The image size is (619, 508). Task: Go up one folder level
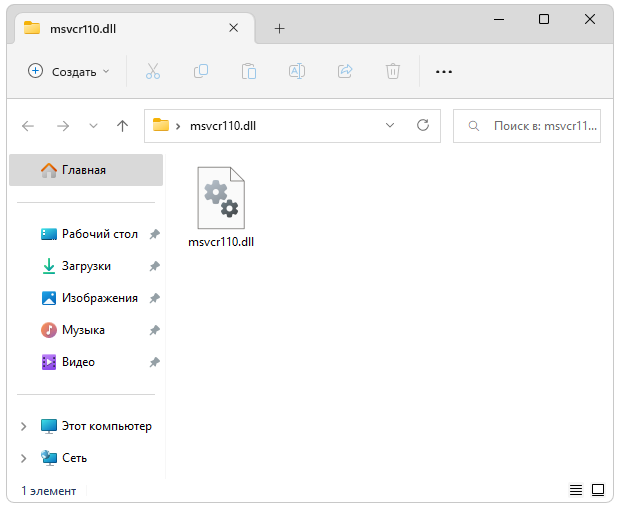[123, 126]
